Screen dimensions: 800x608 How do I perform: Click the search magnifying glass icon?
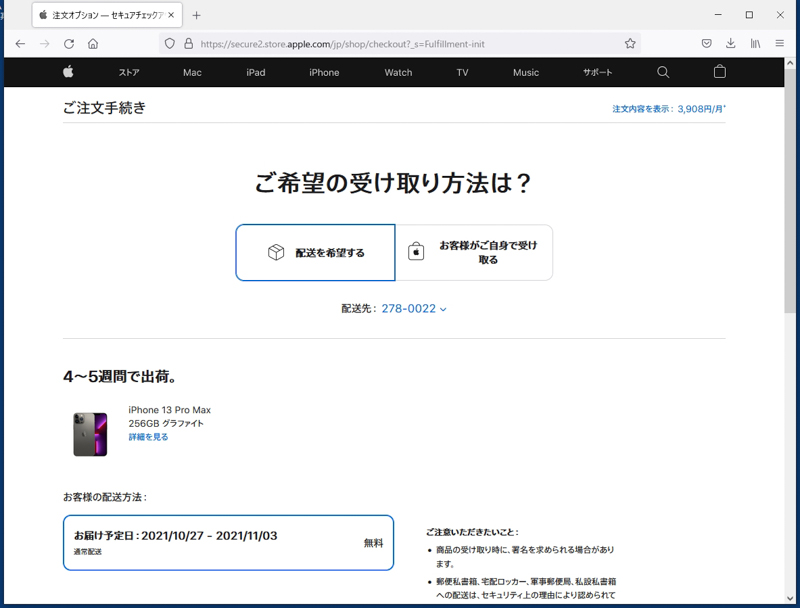coord(663,72)
